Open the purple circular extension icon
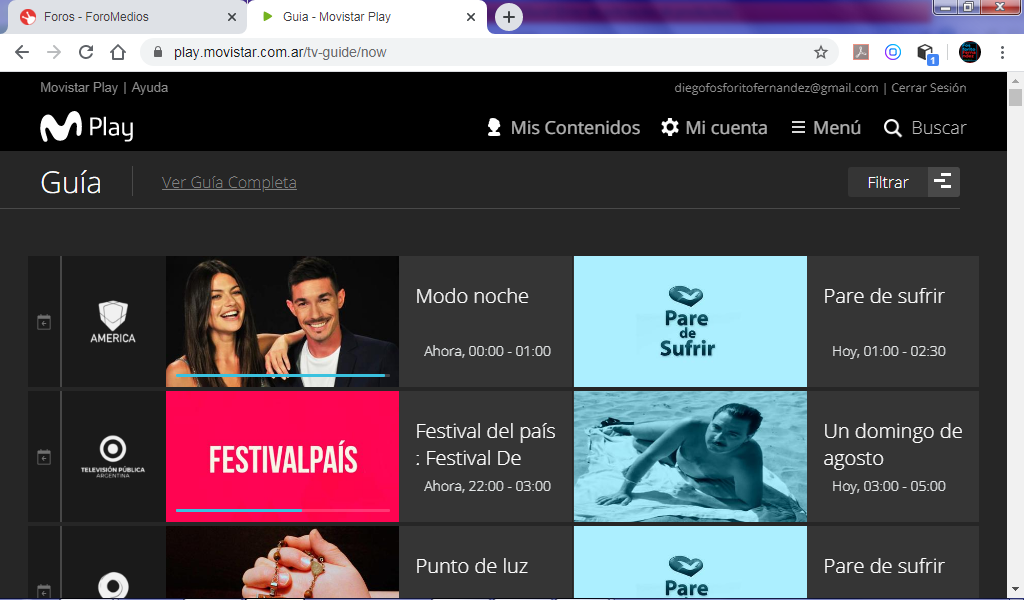Image resolution: width=1024 pixels, height=600 pixels. click(x=893, y=52)
